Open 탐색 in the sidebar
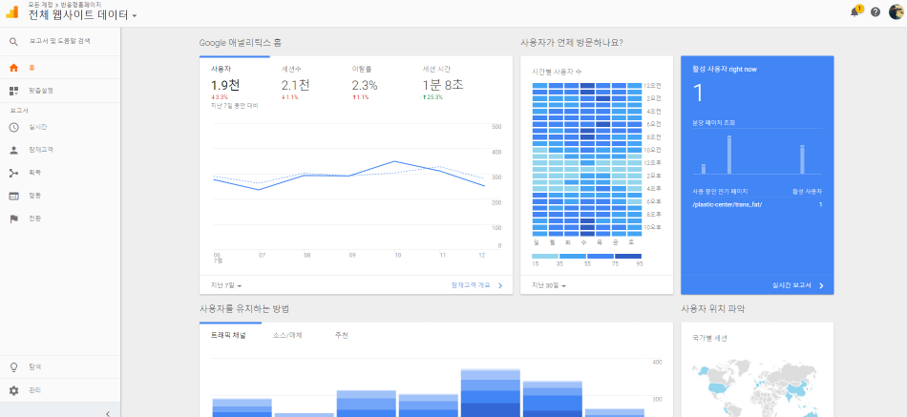The image size is (907, 417). [35, 367]
